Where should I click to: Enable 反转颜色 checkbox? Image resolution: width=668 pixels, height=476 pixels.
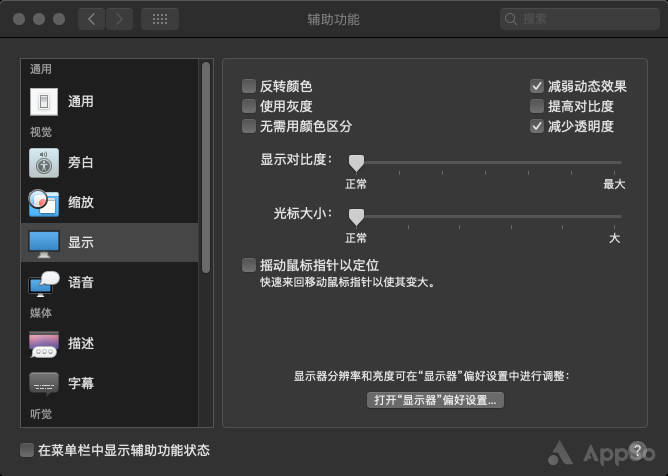pyautogui.click(x=249, y=86)
